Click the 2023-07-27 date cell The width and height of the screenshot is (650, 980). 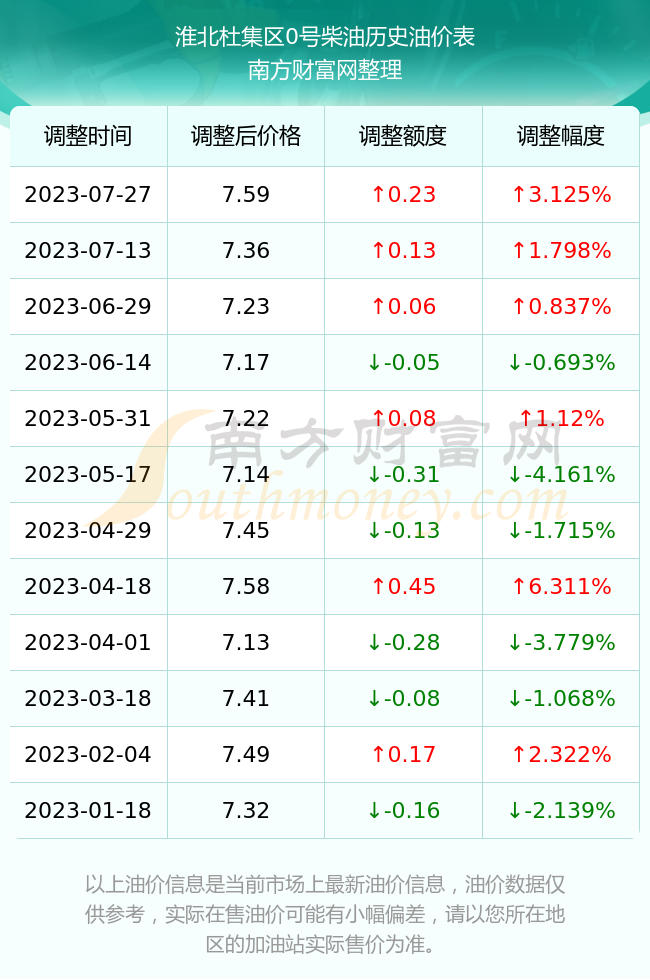tap(88, 194)
